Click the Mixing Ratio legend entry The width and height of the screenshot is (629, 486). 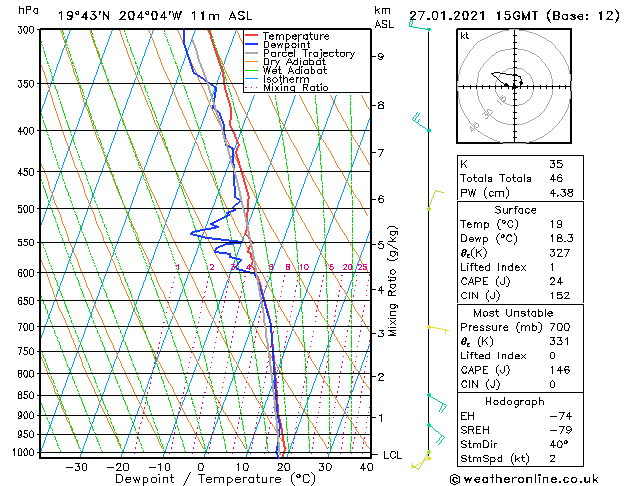coord(296,88)
